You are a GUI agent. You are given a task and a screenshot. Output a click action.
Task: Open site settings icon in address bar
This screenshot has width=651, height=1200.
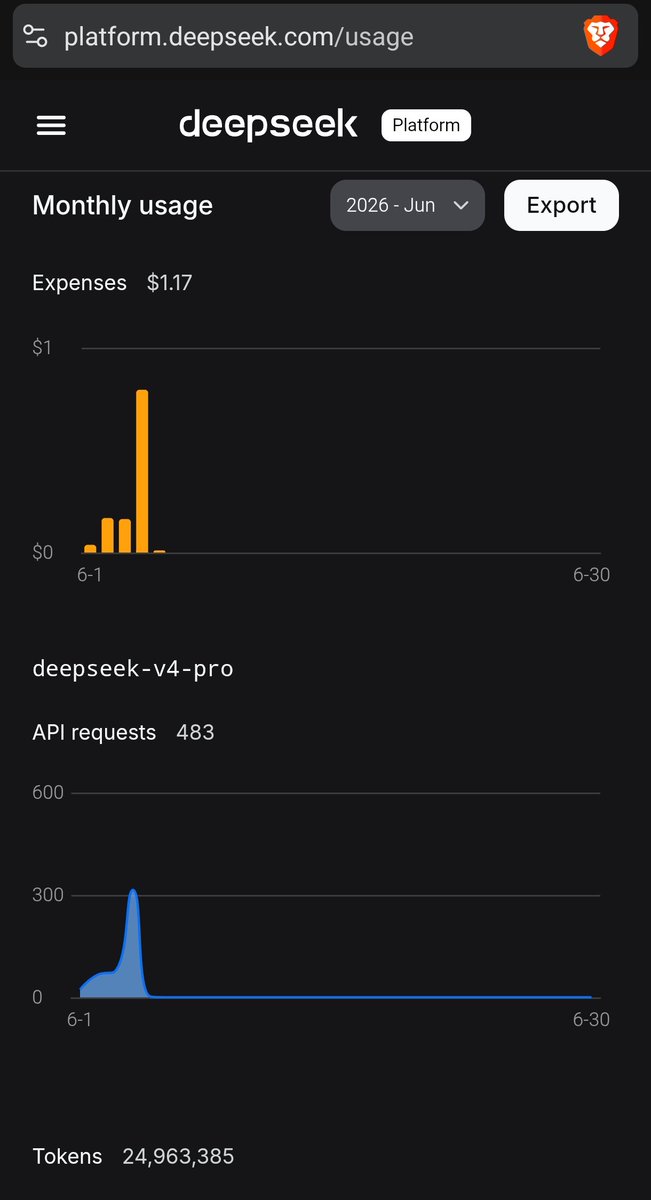click(x=35, y=37)
